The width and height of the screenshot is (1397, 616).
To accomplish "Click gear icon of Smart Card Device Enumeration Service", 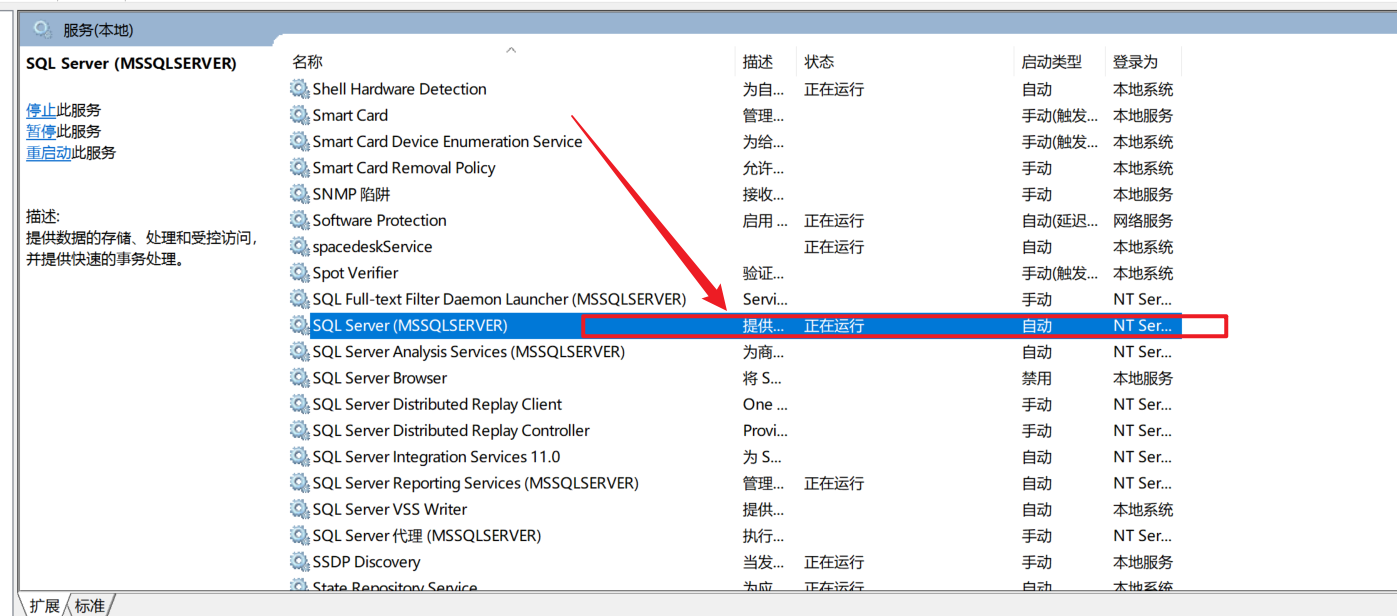I will tap(300, 142).
